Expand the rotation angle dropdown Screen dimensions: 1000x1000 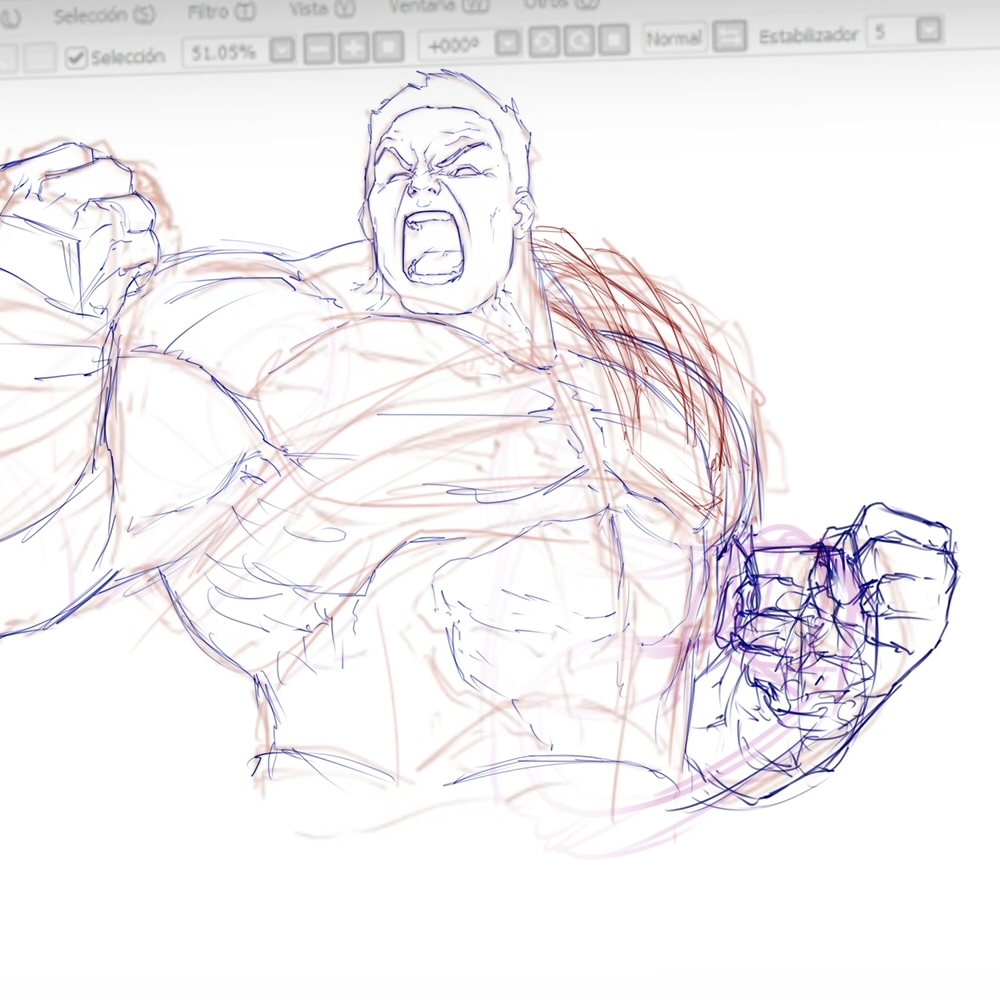[x=508, y=43]
